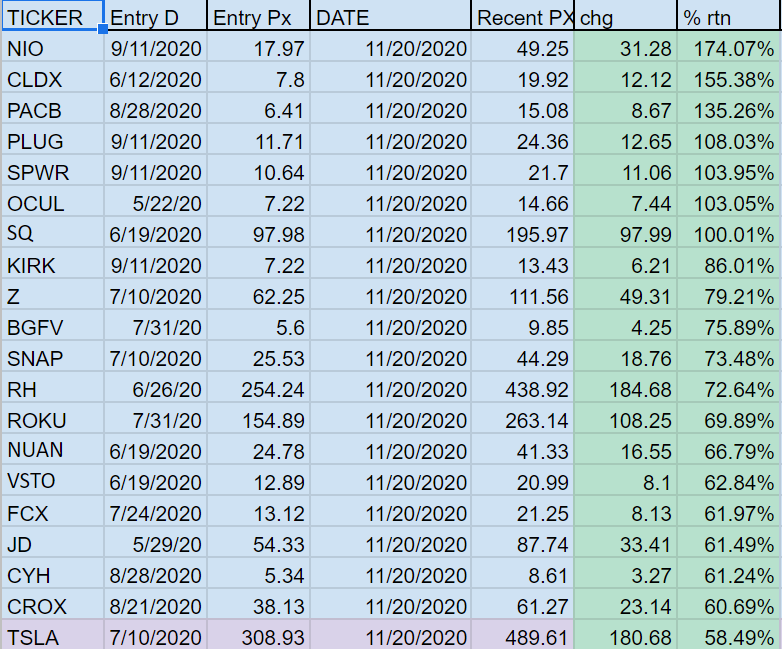This screenshot has height=649, width=782.
Task: Click FCX change value 8.13
Action: [x=625, y=511]
